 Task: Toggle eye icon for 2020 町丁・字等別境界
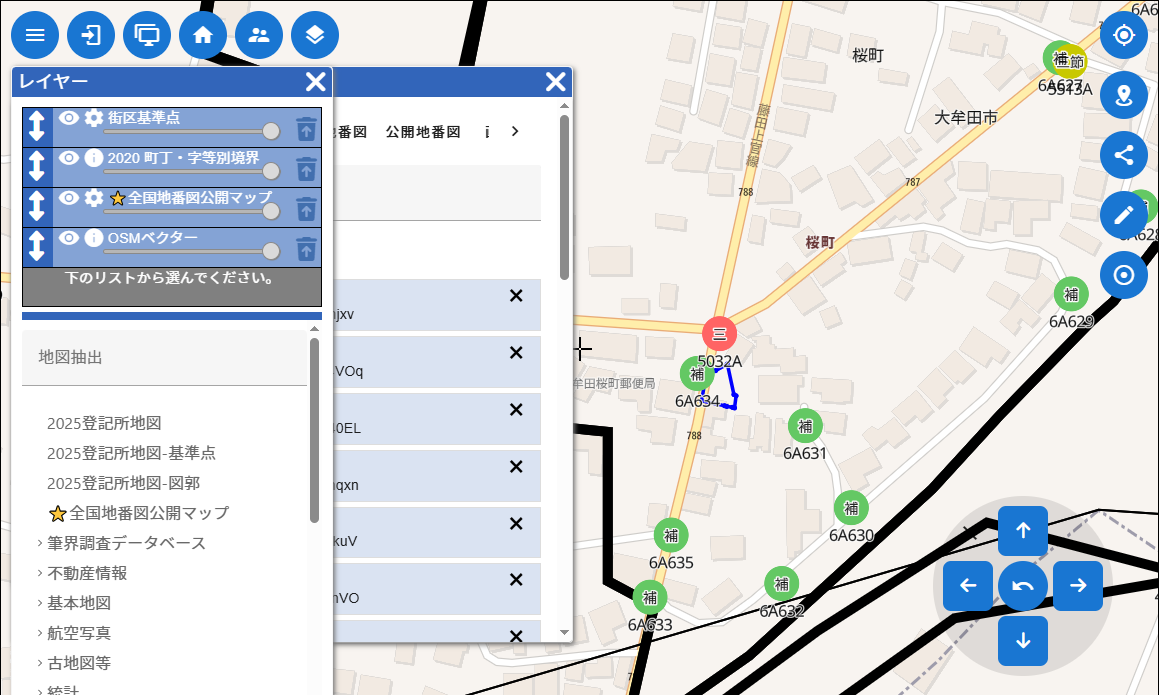pyautogui.click(x=68, y=158)
